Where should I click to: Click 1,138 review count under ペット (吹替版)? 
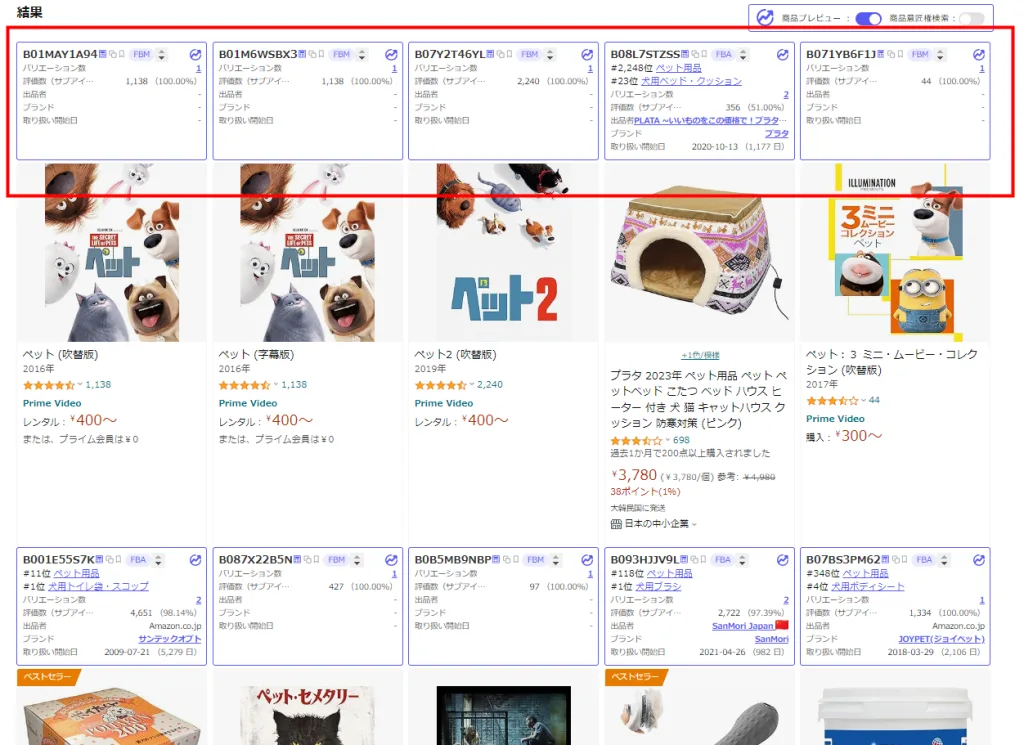(98, 385)
